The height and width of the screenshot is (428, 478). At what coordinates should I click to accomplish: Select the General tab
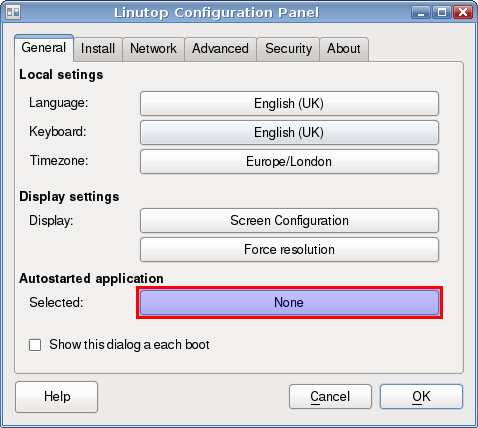44,48
